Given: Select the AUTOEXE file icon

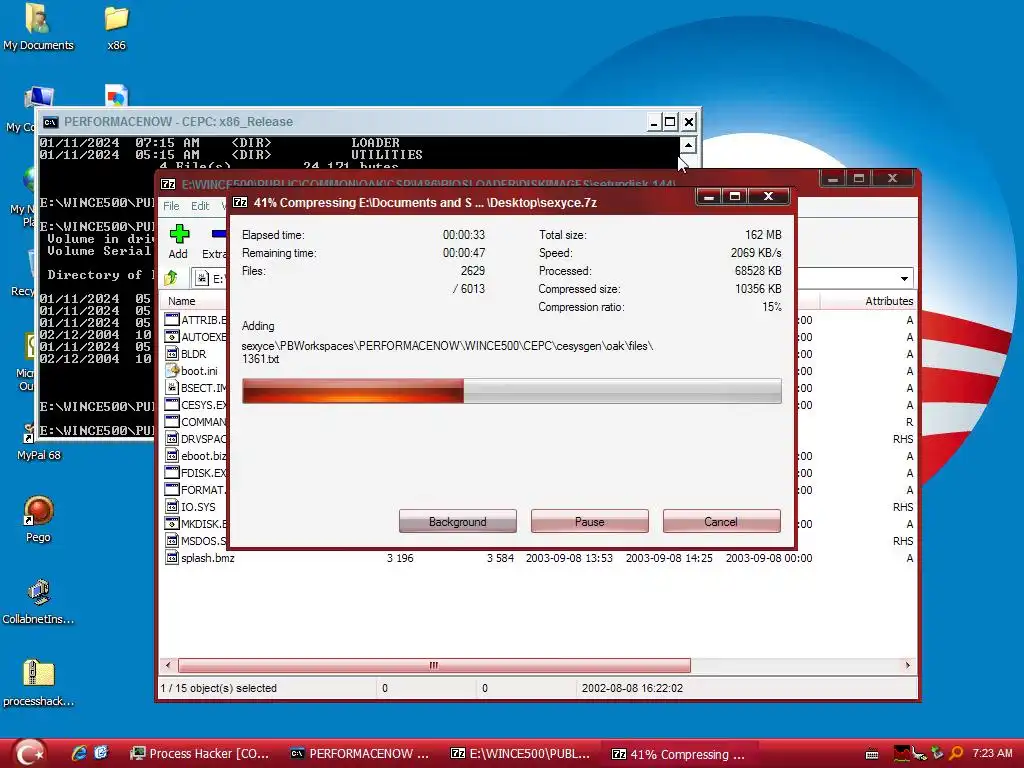Looking at the screenshot, I should (x=172, y=337).
